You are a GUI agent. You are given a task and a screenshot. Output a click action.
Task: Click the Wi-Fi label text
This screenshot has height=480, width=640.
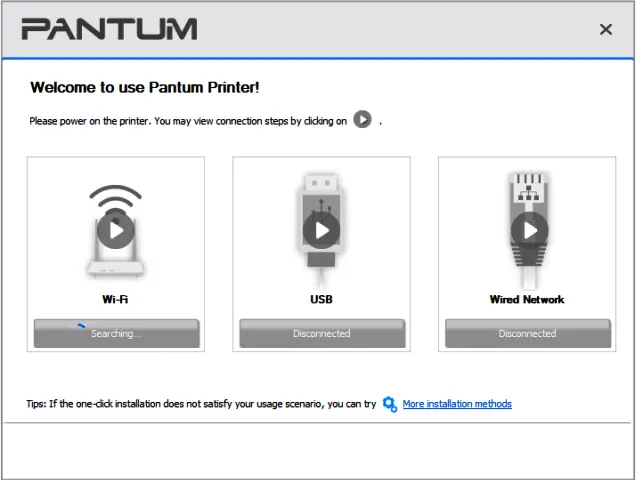(115, 299)
